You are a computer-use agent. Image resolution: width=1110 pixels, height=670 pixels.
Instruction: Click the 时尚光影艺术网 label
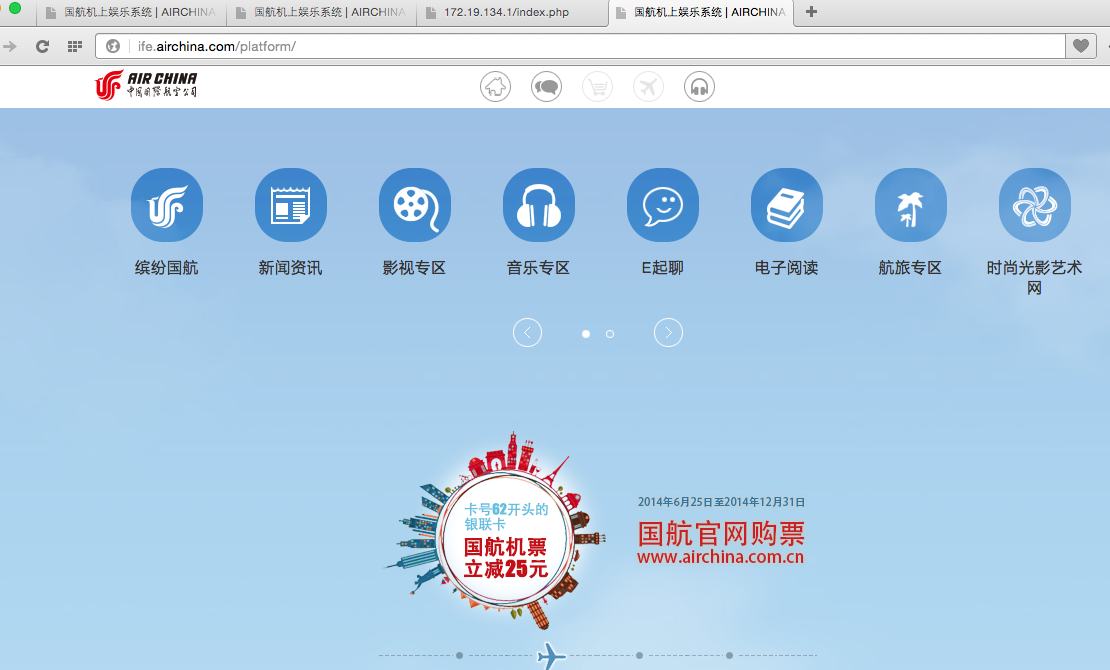tap(1034, 278)
